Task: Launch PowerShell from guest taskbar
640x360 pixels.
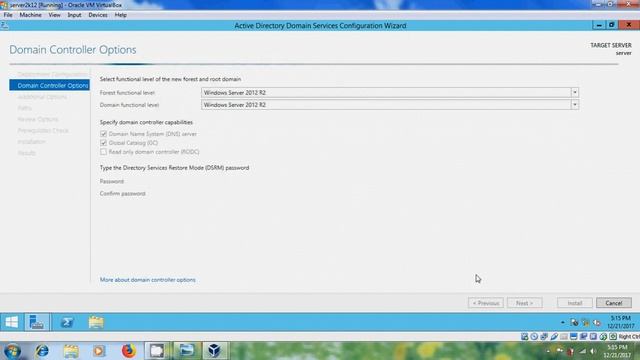Action: (x=67, y=322)
